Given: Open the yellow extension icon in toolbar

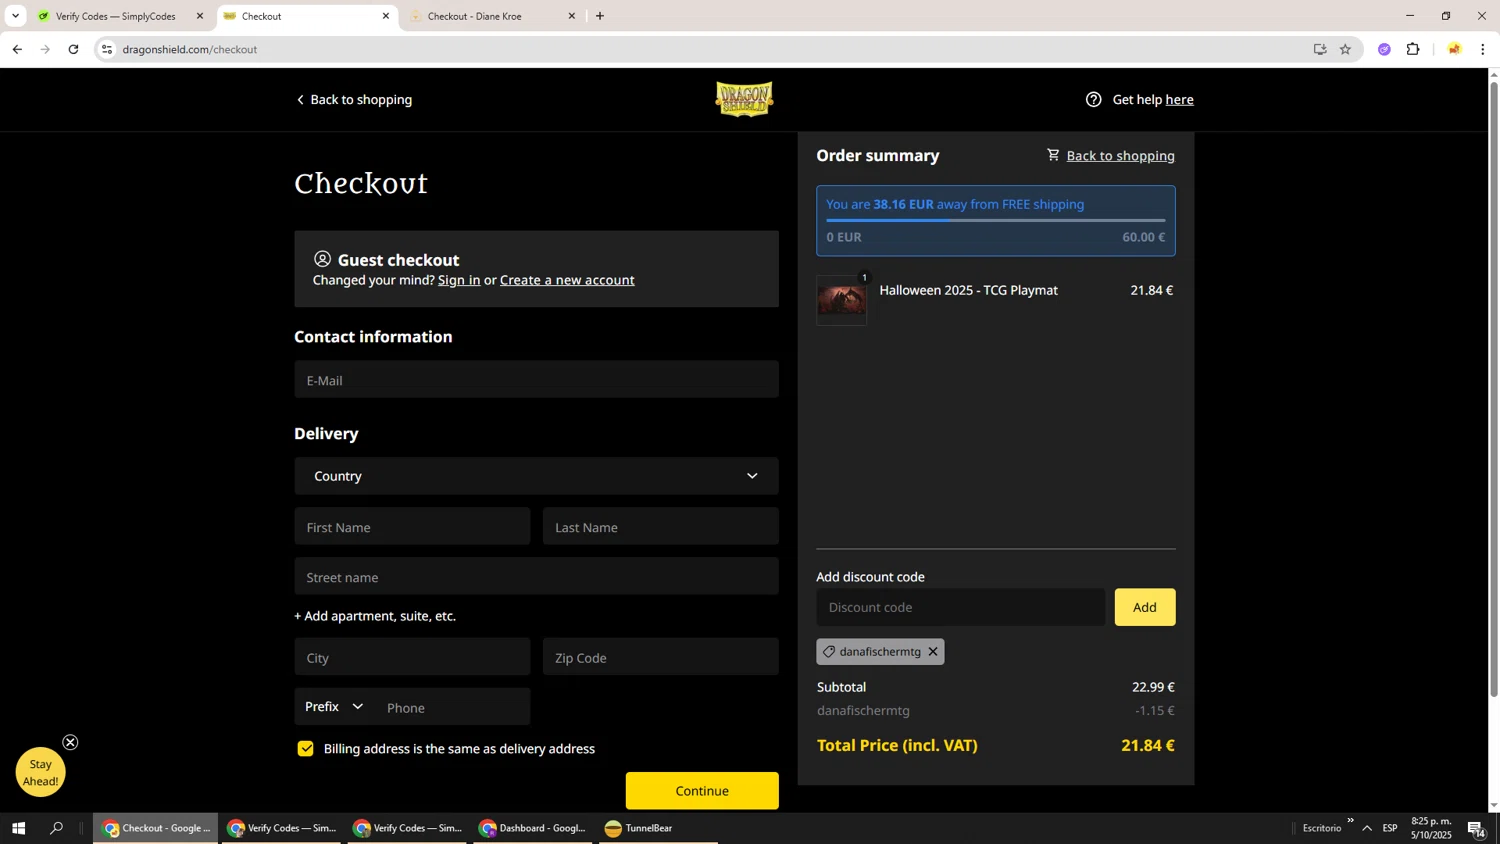Looking at the screenshot, I should pos(1454,49).
